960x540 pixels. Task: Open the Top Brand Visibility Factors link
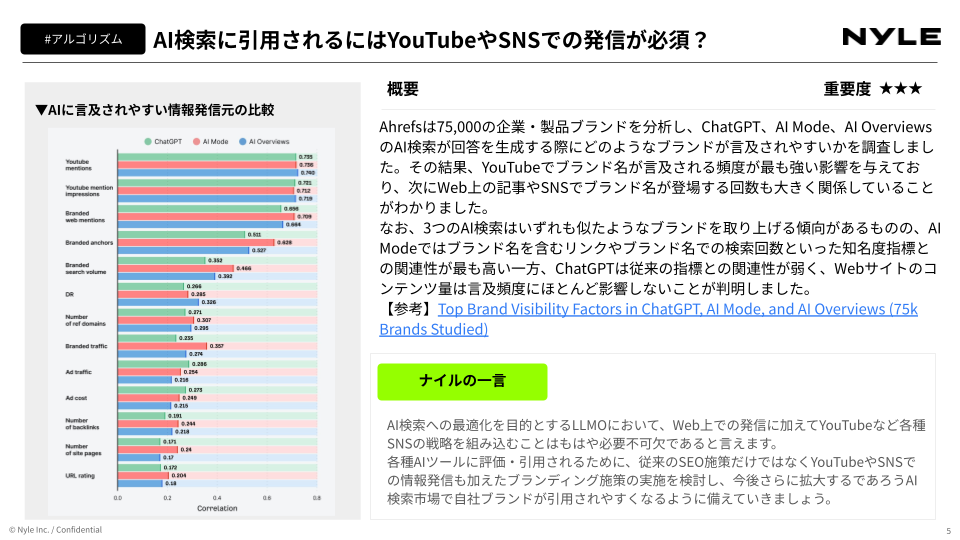648,318
